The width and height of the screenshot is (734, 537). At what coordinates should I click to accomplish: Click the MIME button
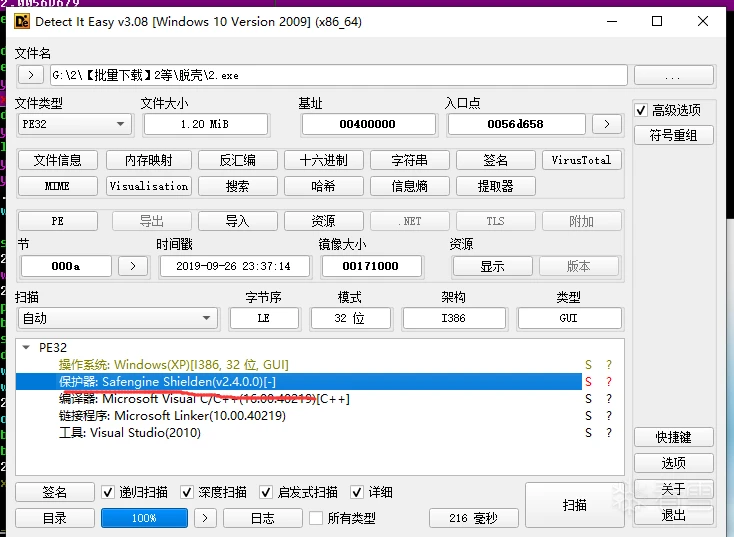tap(58, 186)
